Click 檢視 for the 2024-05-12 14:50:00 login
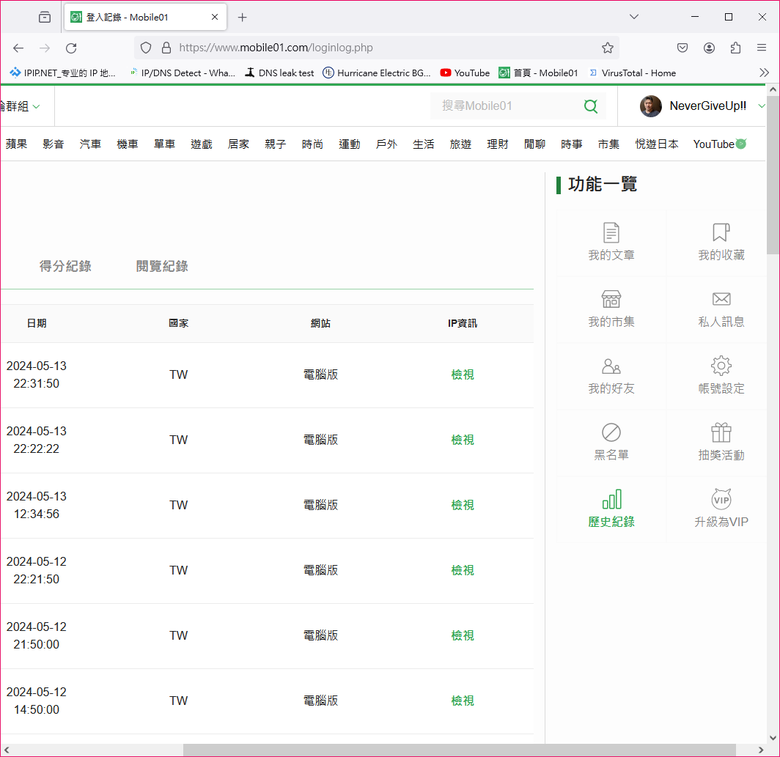780x757 pixels. [462, 701]
